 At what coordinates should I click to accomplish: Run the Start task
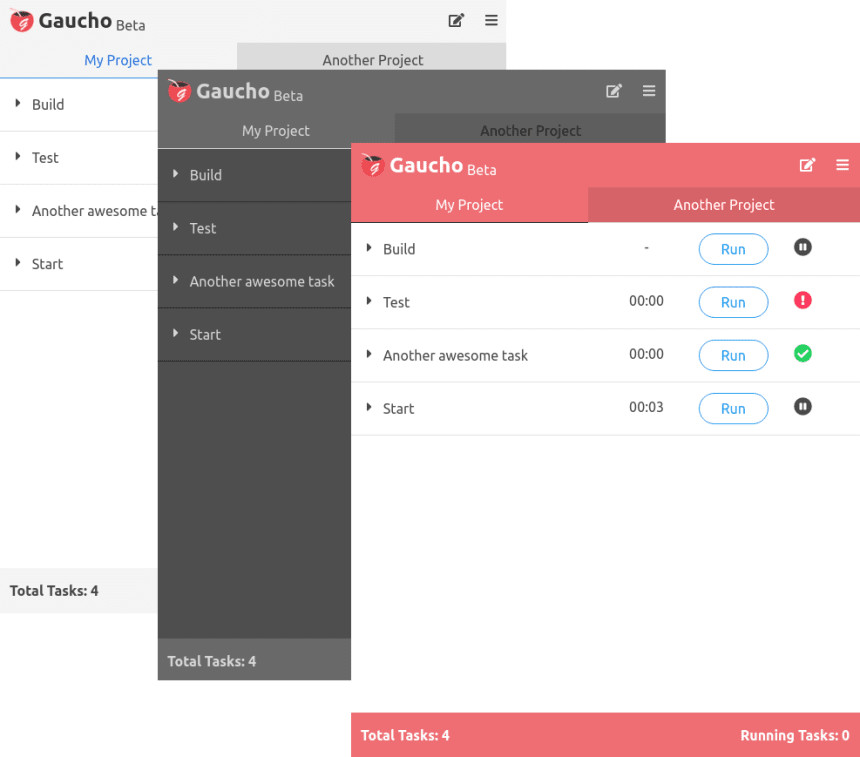click(733, 409)
